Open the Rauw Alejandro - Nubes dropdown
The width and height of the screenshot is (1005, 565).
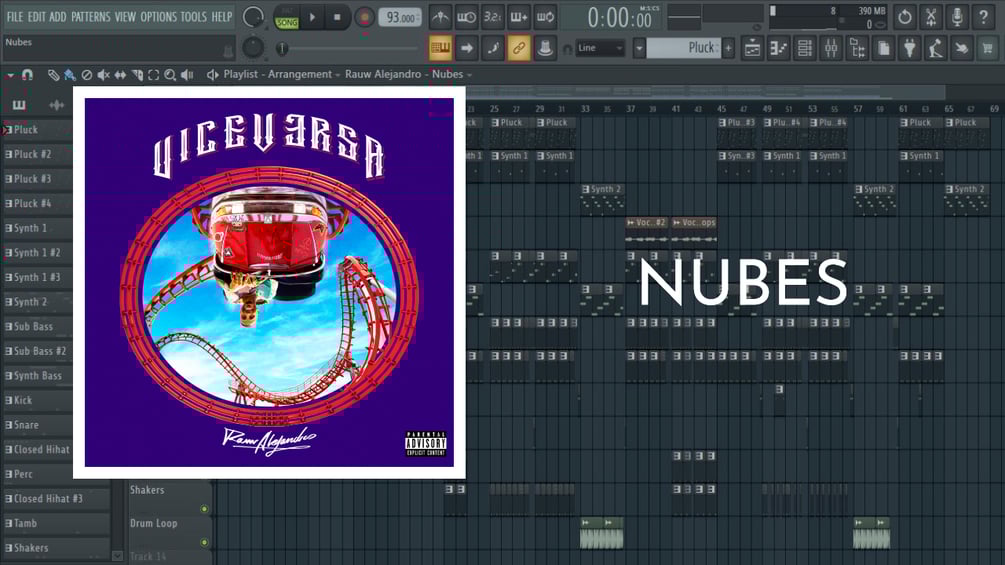(408, 74)
